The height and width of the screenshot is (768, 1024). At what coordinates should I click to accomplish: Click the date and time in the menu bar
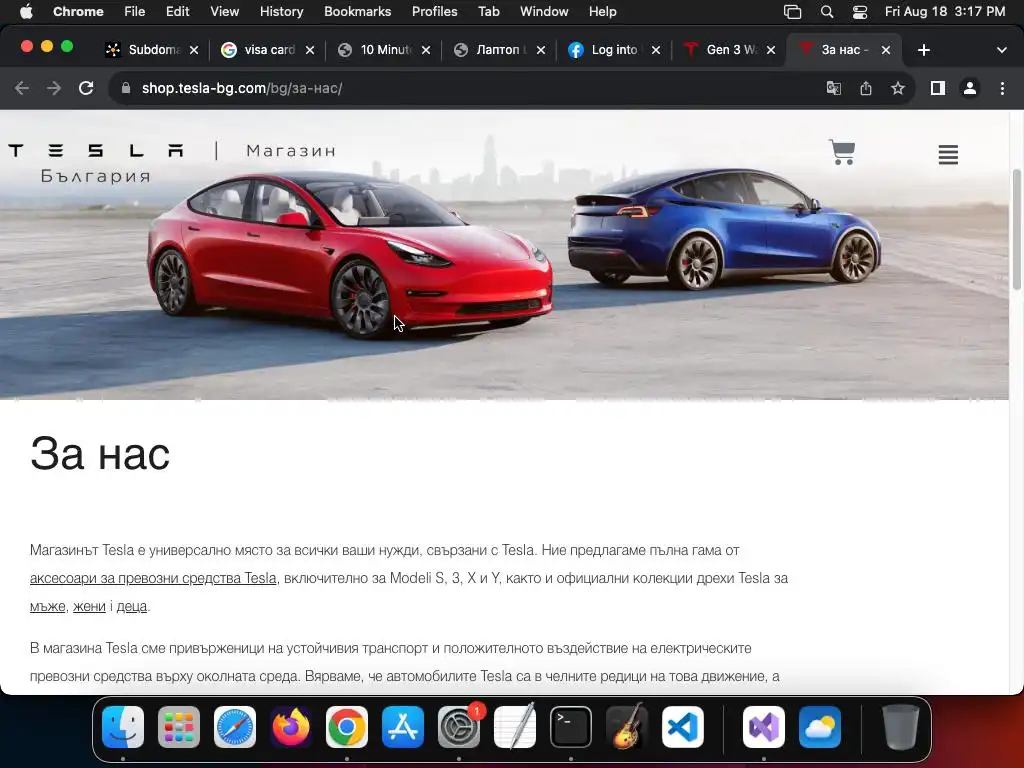point(945,12)
